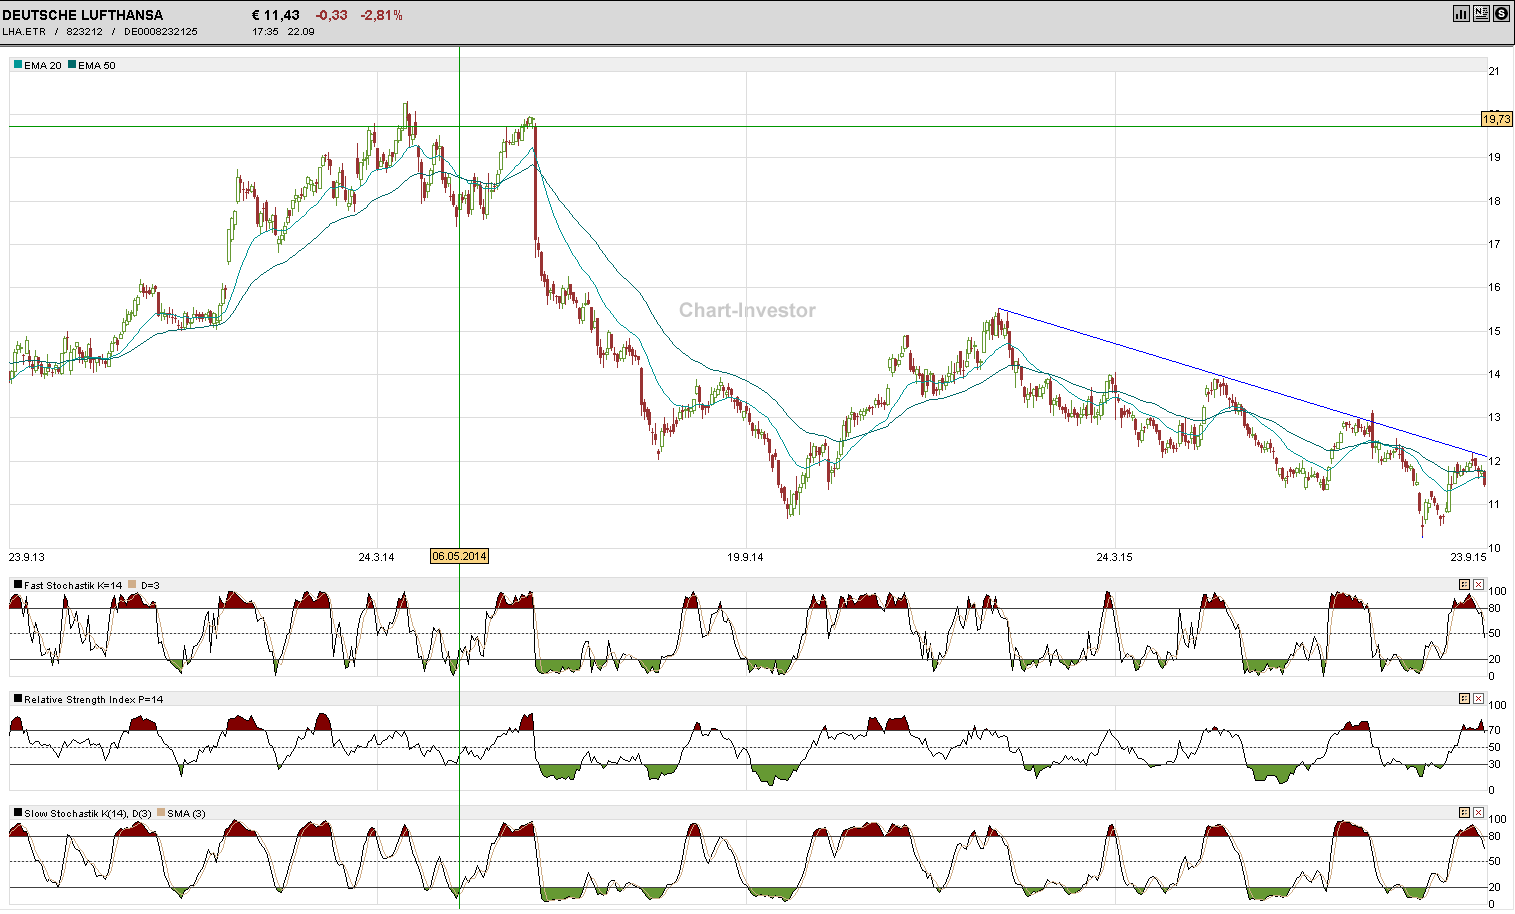1515x914 pixels.
Task: Click the WKN number 823212
Action: 85,32
